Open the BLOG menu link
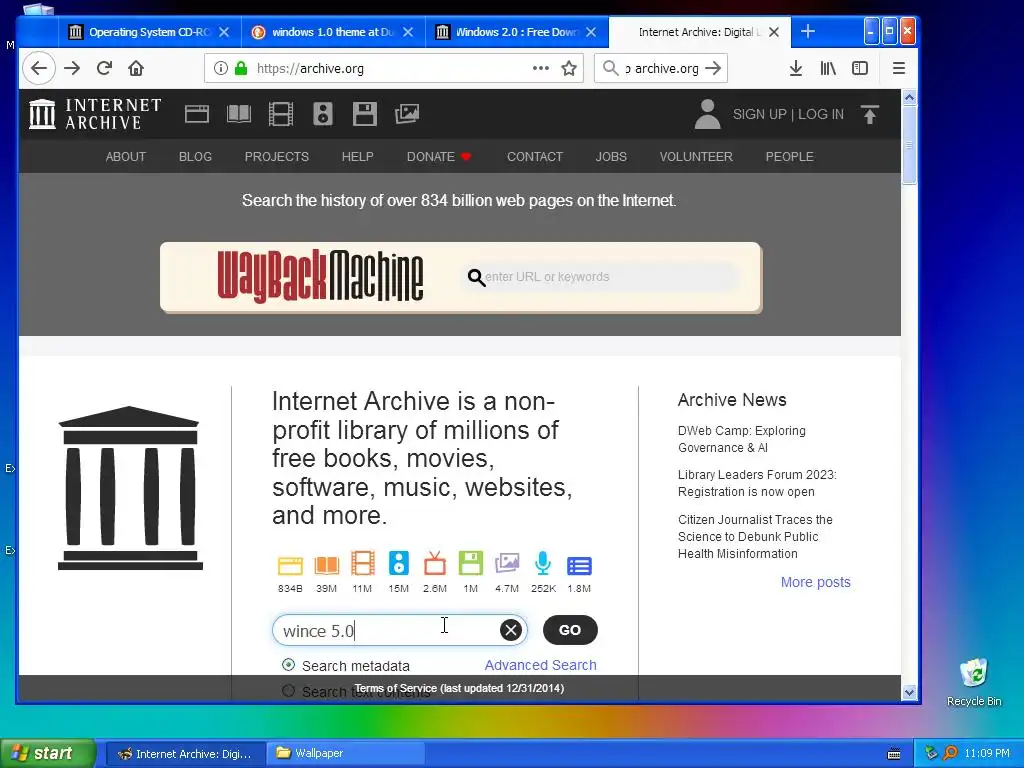The image size is (1024, 768). click(x=195, y=157)
